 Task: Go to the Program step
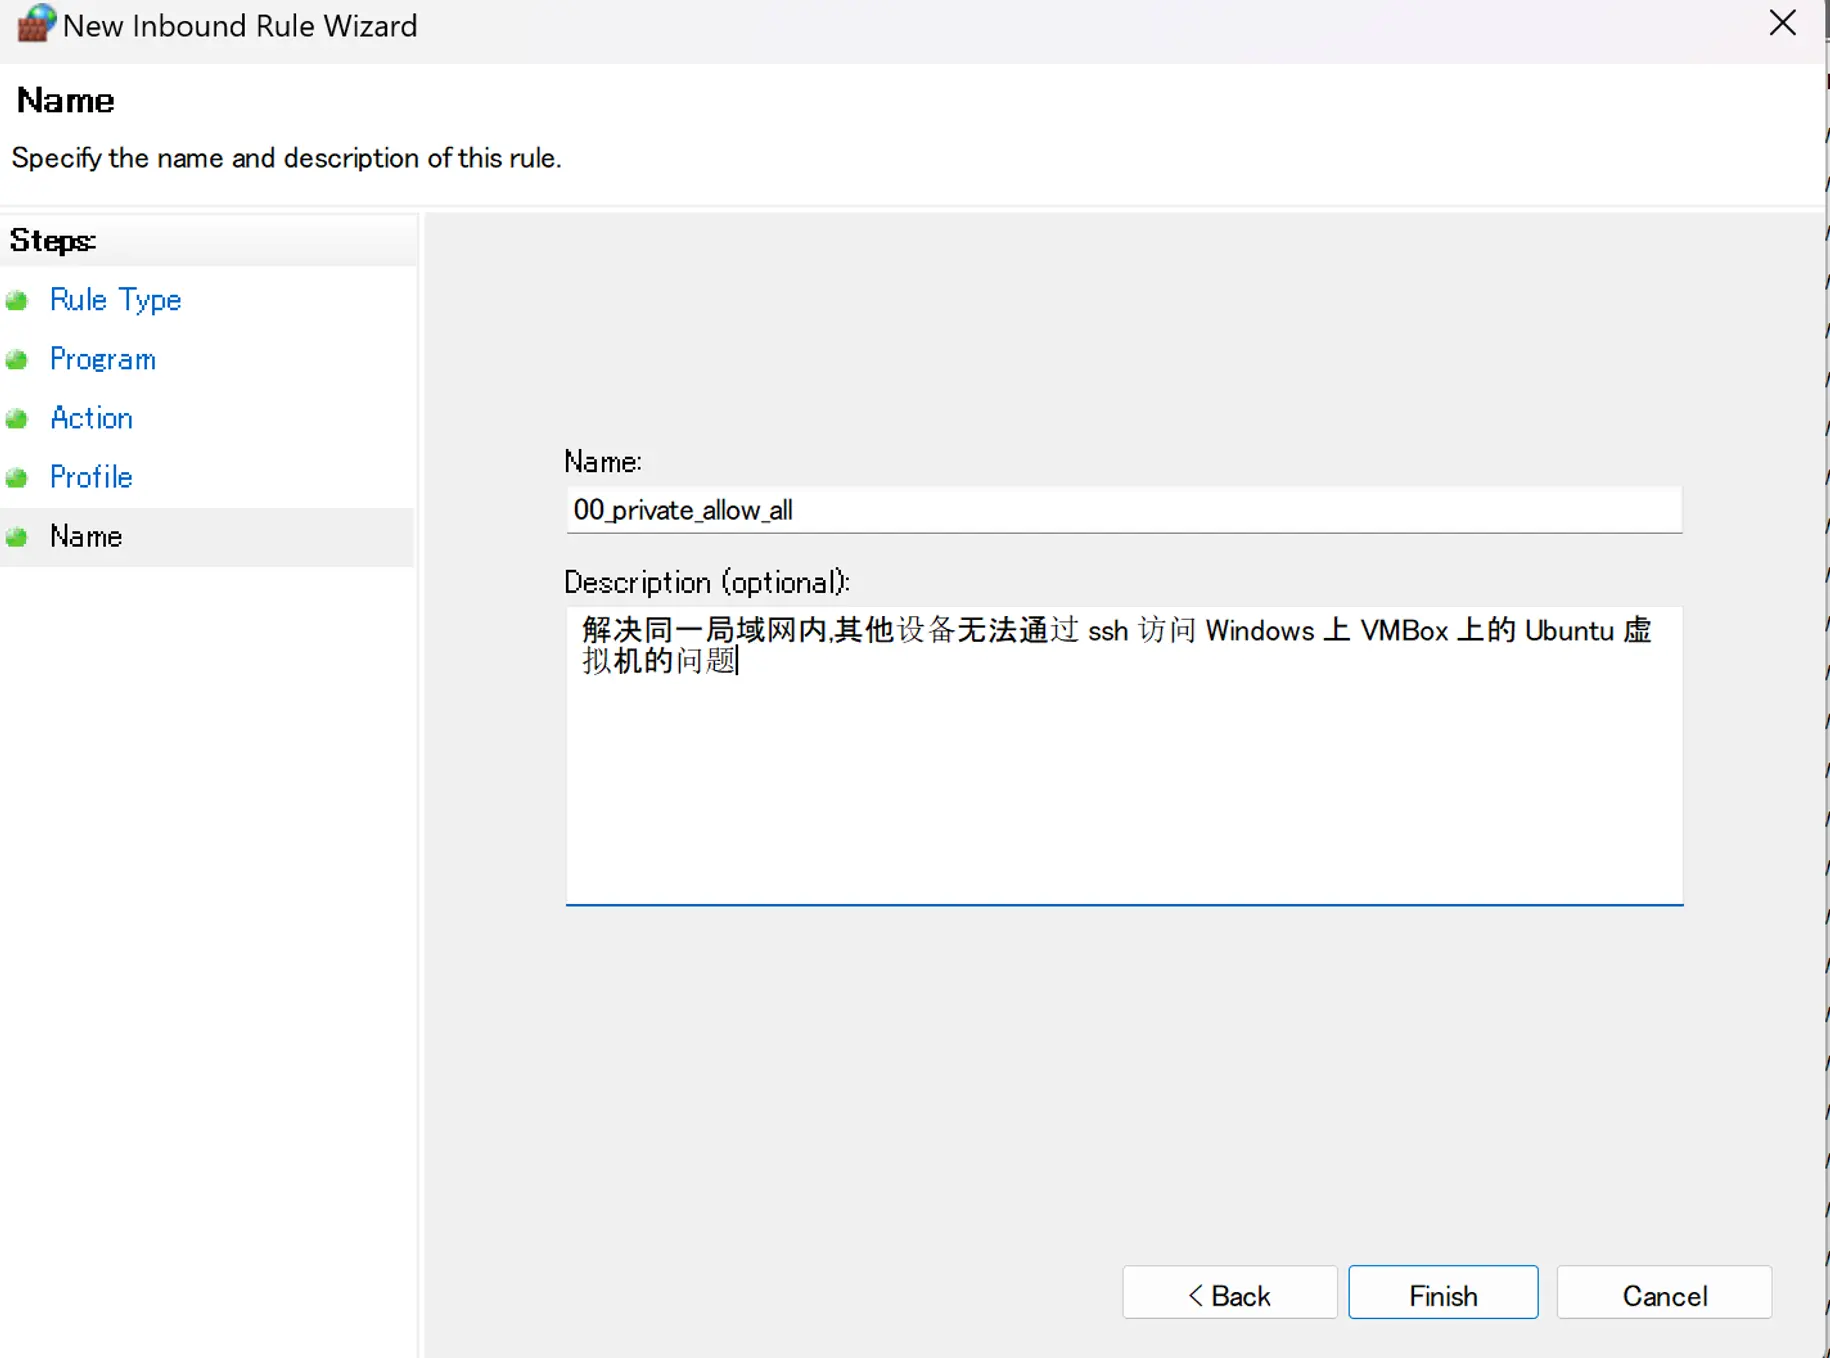click(x=103, y=359)
